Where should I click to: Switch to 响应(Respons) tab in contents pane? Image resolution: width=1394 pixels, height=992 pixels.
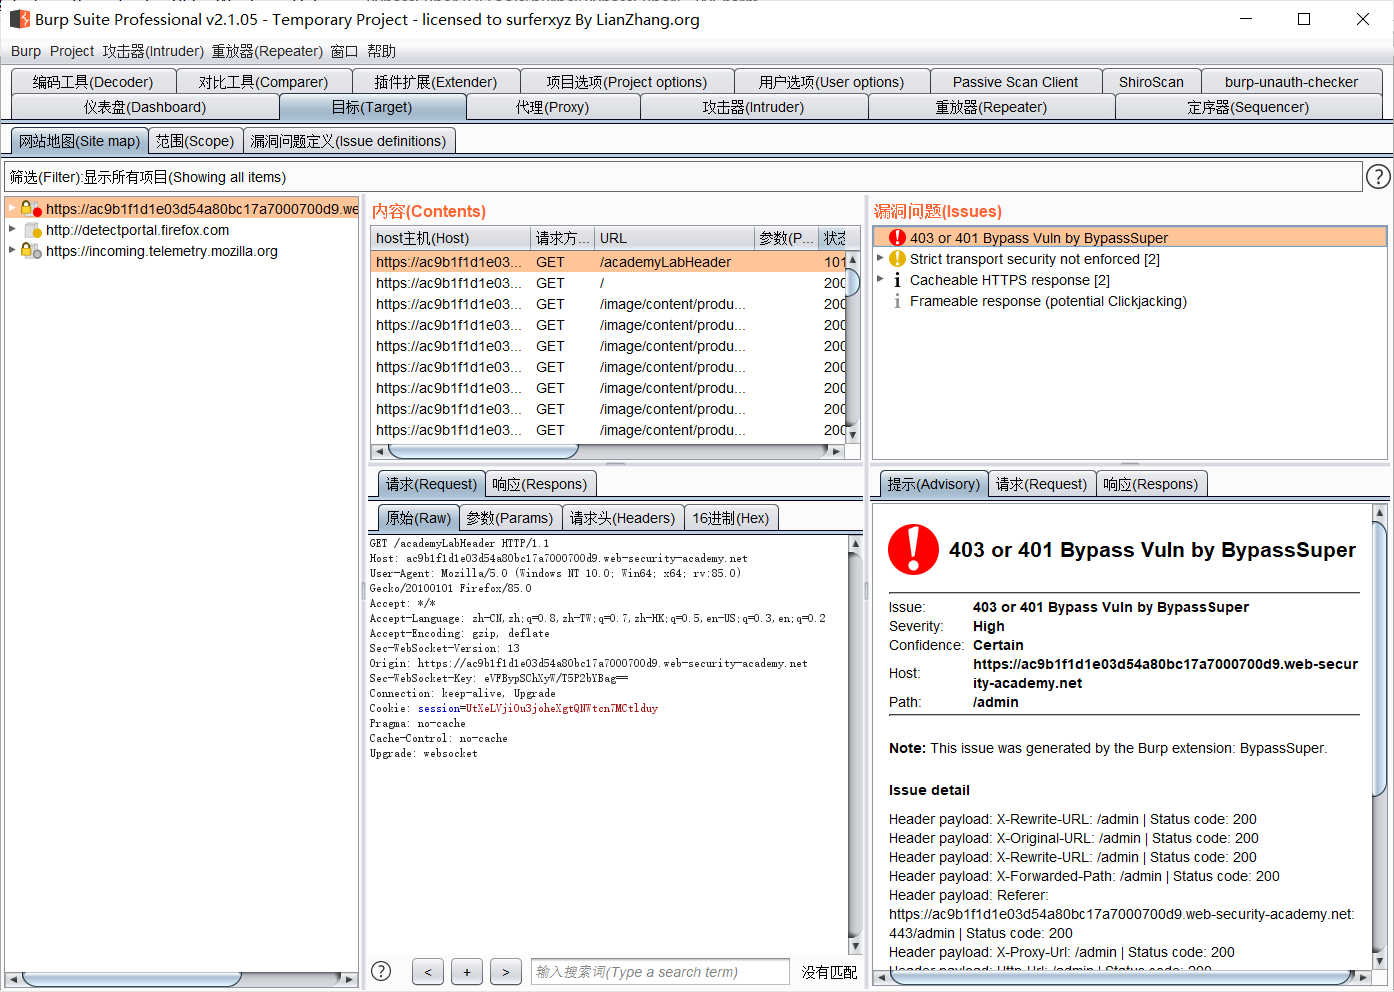pyautogui.click(x=540, y=484)
